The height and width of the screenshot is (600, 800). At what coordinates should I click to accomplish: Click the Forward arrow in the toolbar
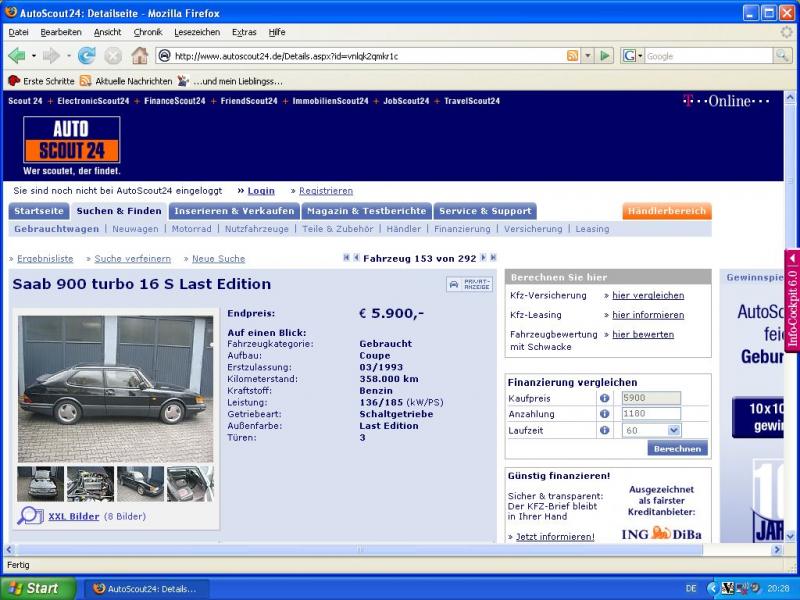coord(51,56)
